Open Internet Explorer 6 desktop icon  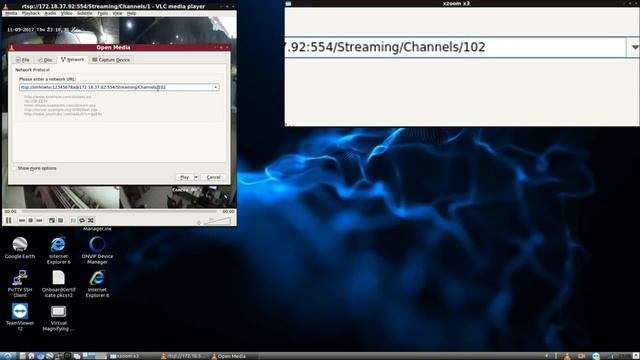pos(58,250)
